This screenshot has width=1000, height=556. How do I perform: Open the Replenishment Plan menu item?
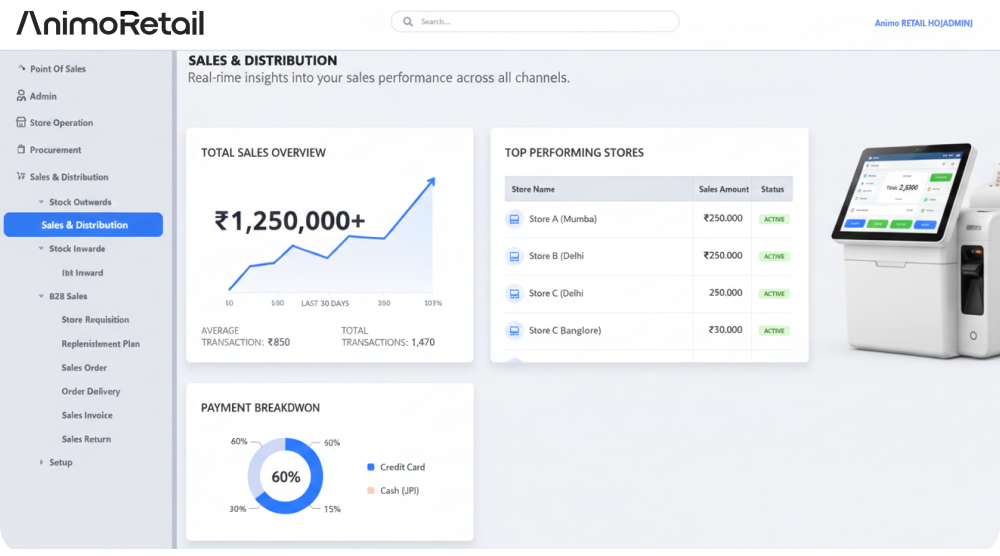coord(100,344)
